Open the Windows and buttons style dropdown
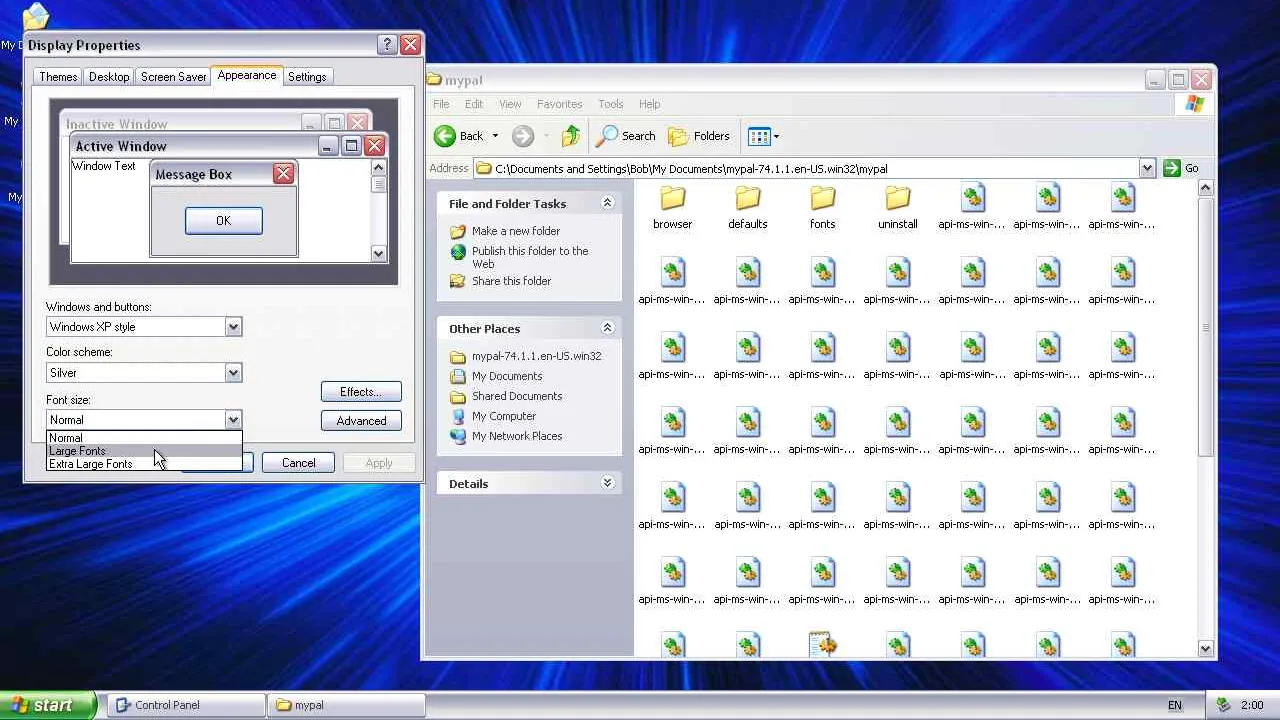 tap(233, 327)
